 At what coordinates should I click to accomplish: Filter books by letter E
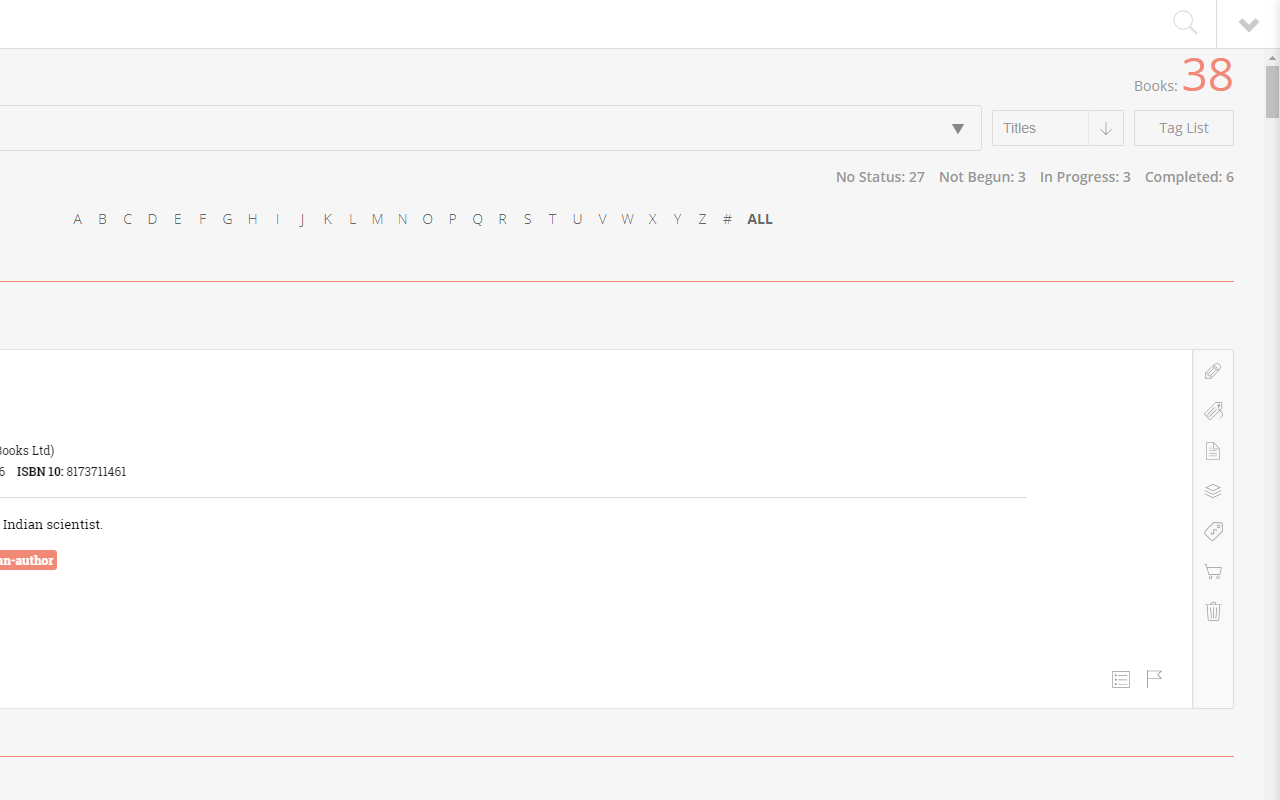click(177, 219)
